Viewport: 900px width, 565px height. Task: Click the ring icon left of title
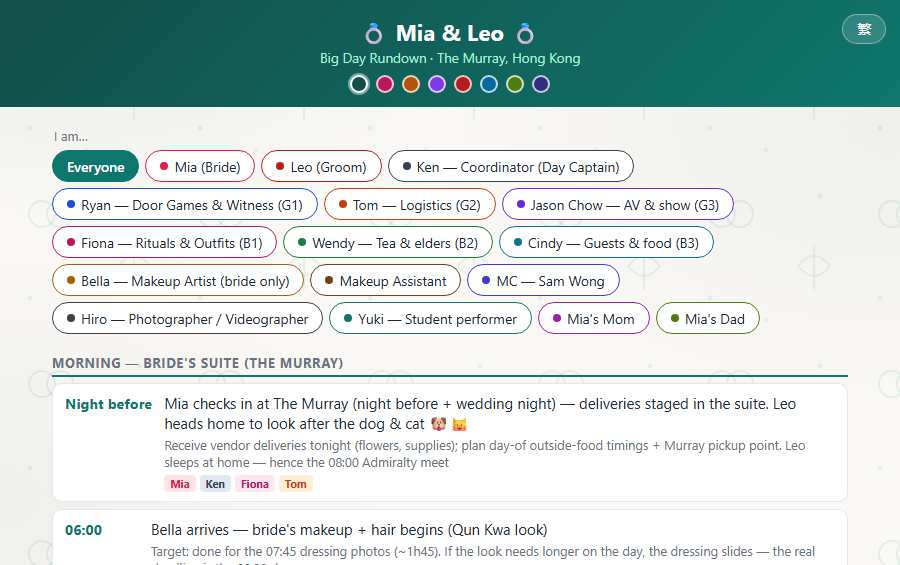[374, 34]
